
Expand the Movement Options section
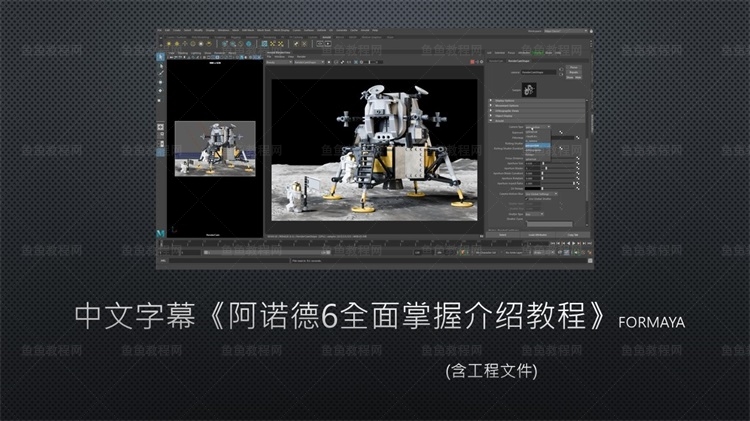(x=536, y=106)
